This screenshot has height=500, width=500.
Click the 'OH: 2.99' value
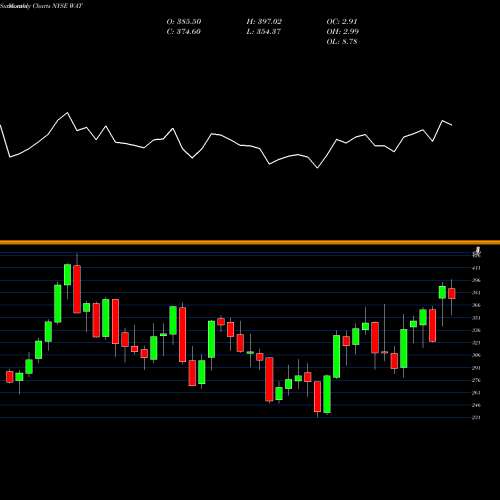point(342,32)
